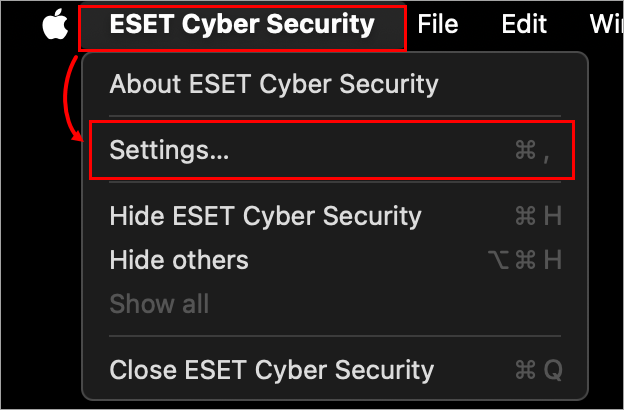Viewport: 624px width, 410px height.
Task: Select the Hide others menu entry
Action: tap(179, 260)
